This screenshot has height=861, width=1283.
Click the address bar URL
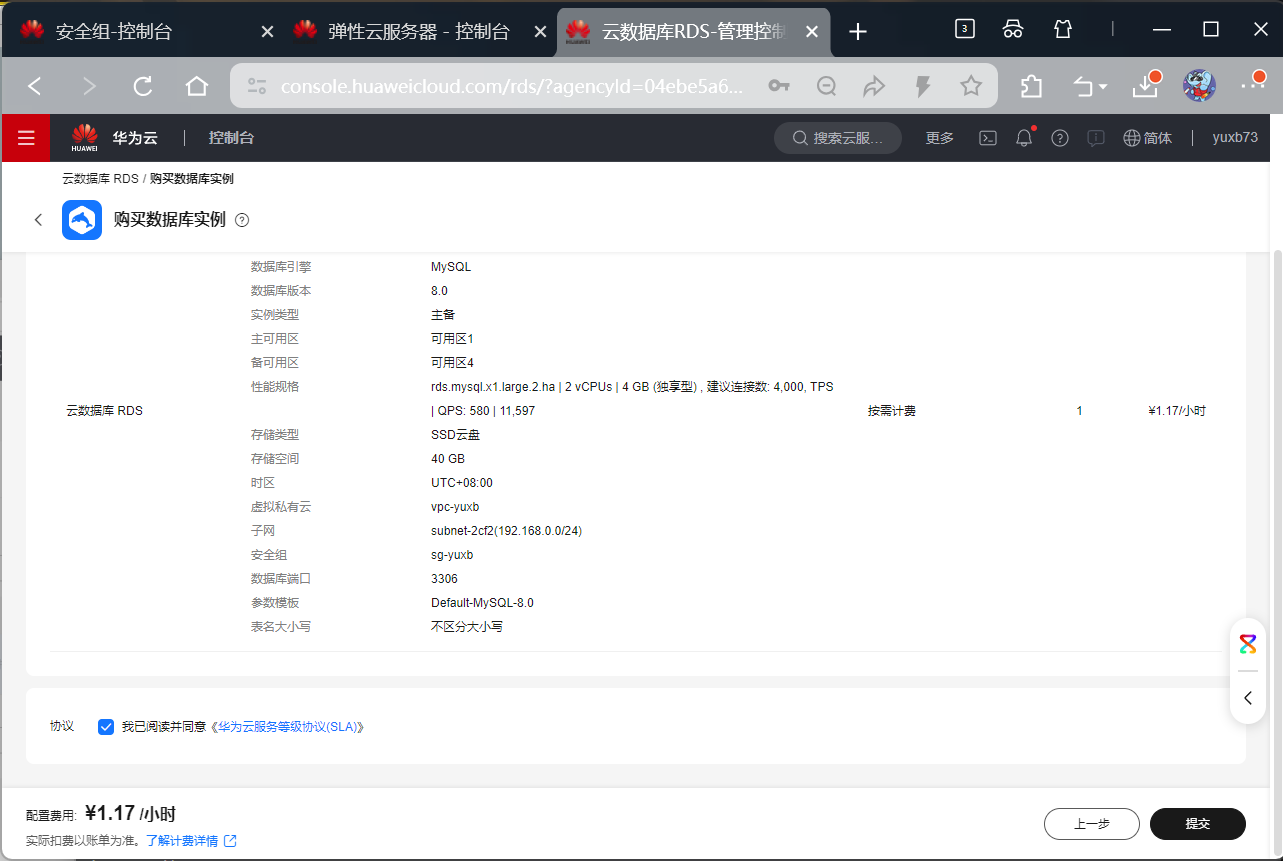pos(512,87)
